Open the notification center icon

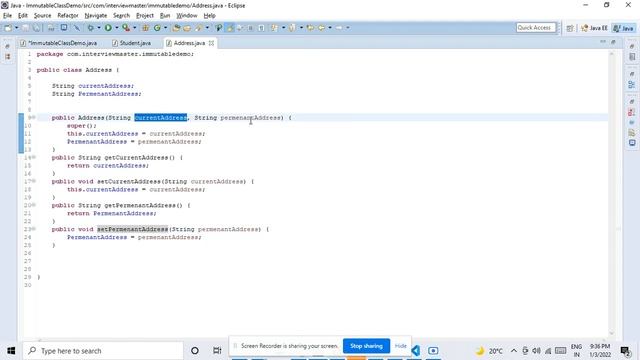tap(625, 351)
